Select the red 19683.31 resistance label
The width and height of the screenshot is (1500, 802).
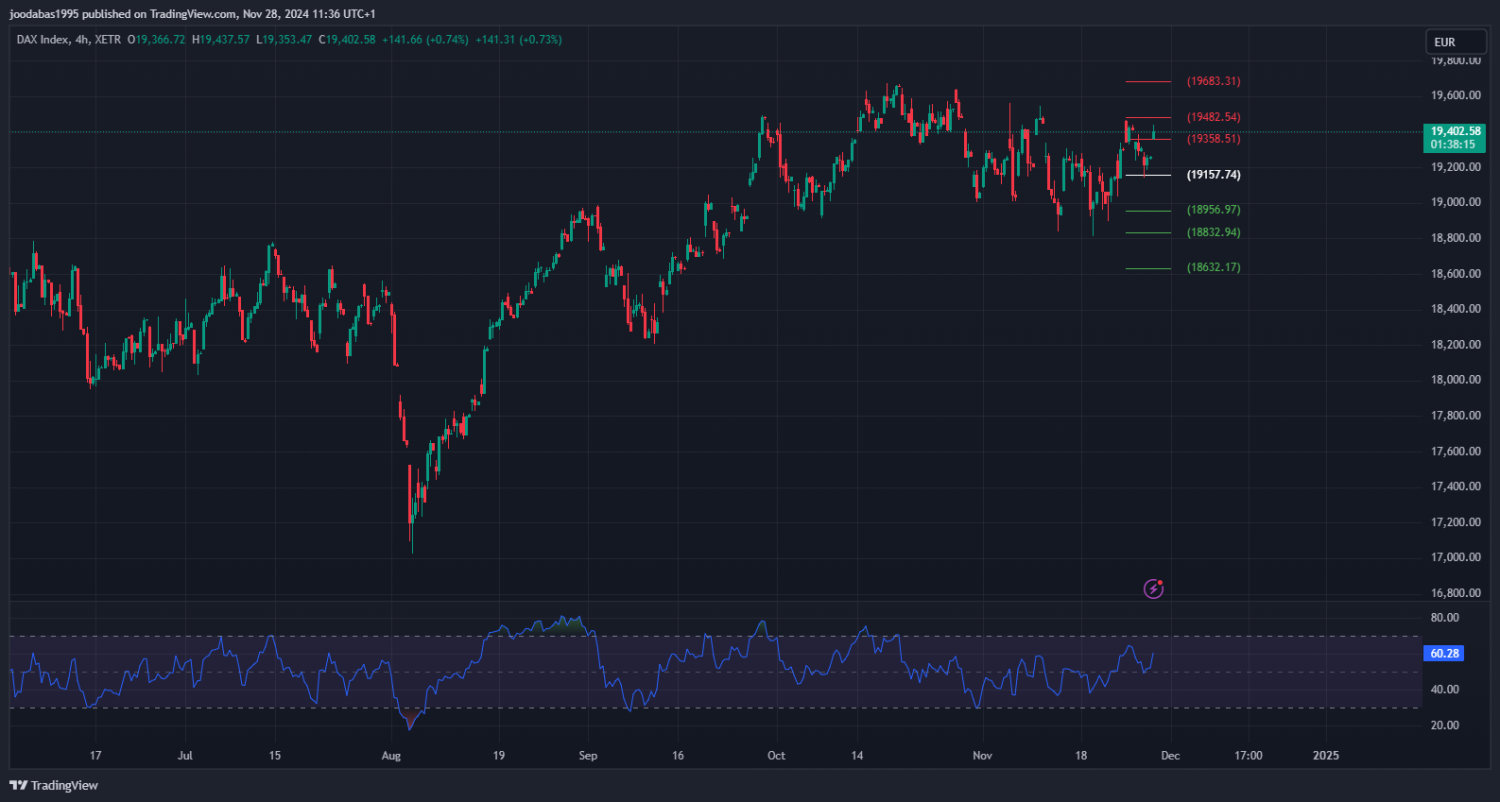[1213, 81]
